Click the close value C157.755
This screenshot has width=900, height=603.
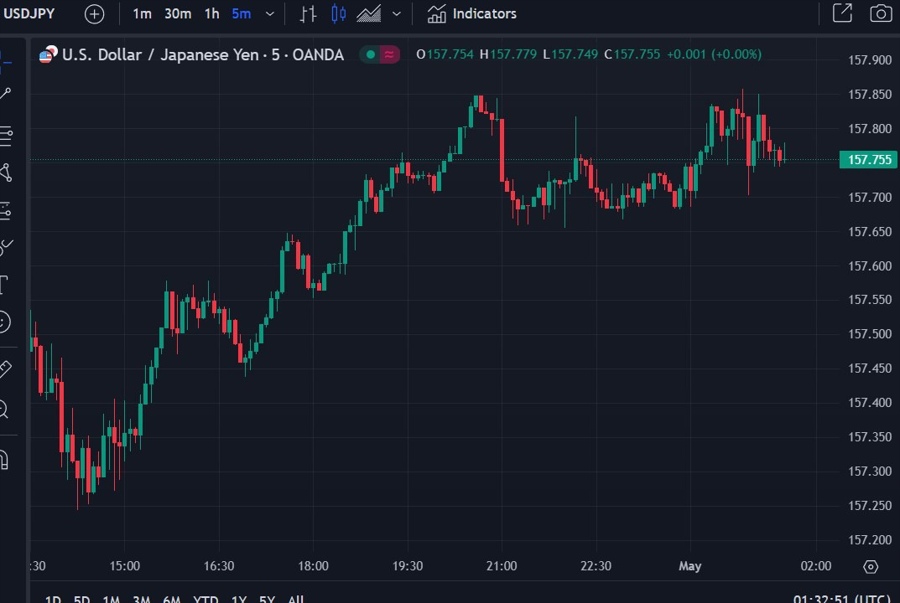(x=632, y=55)
